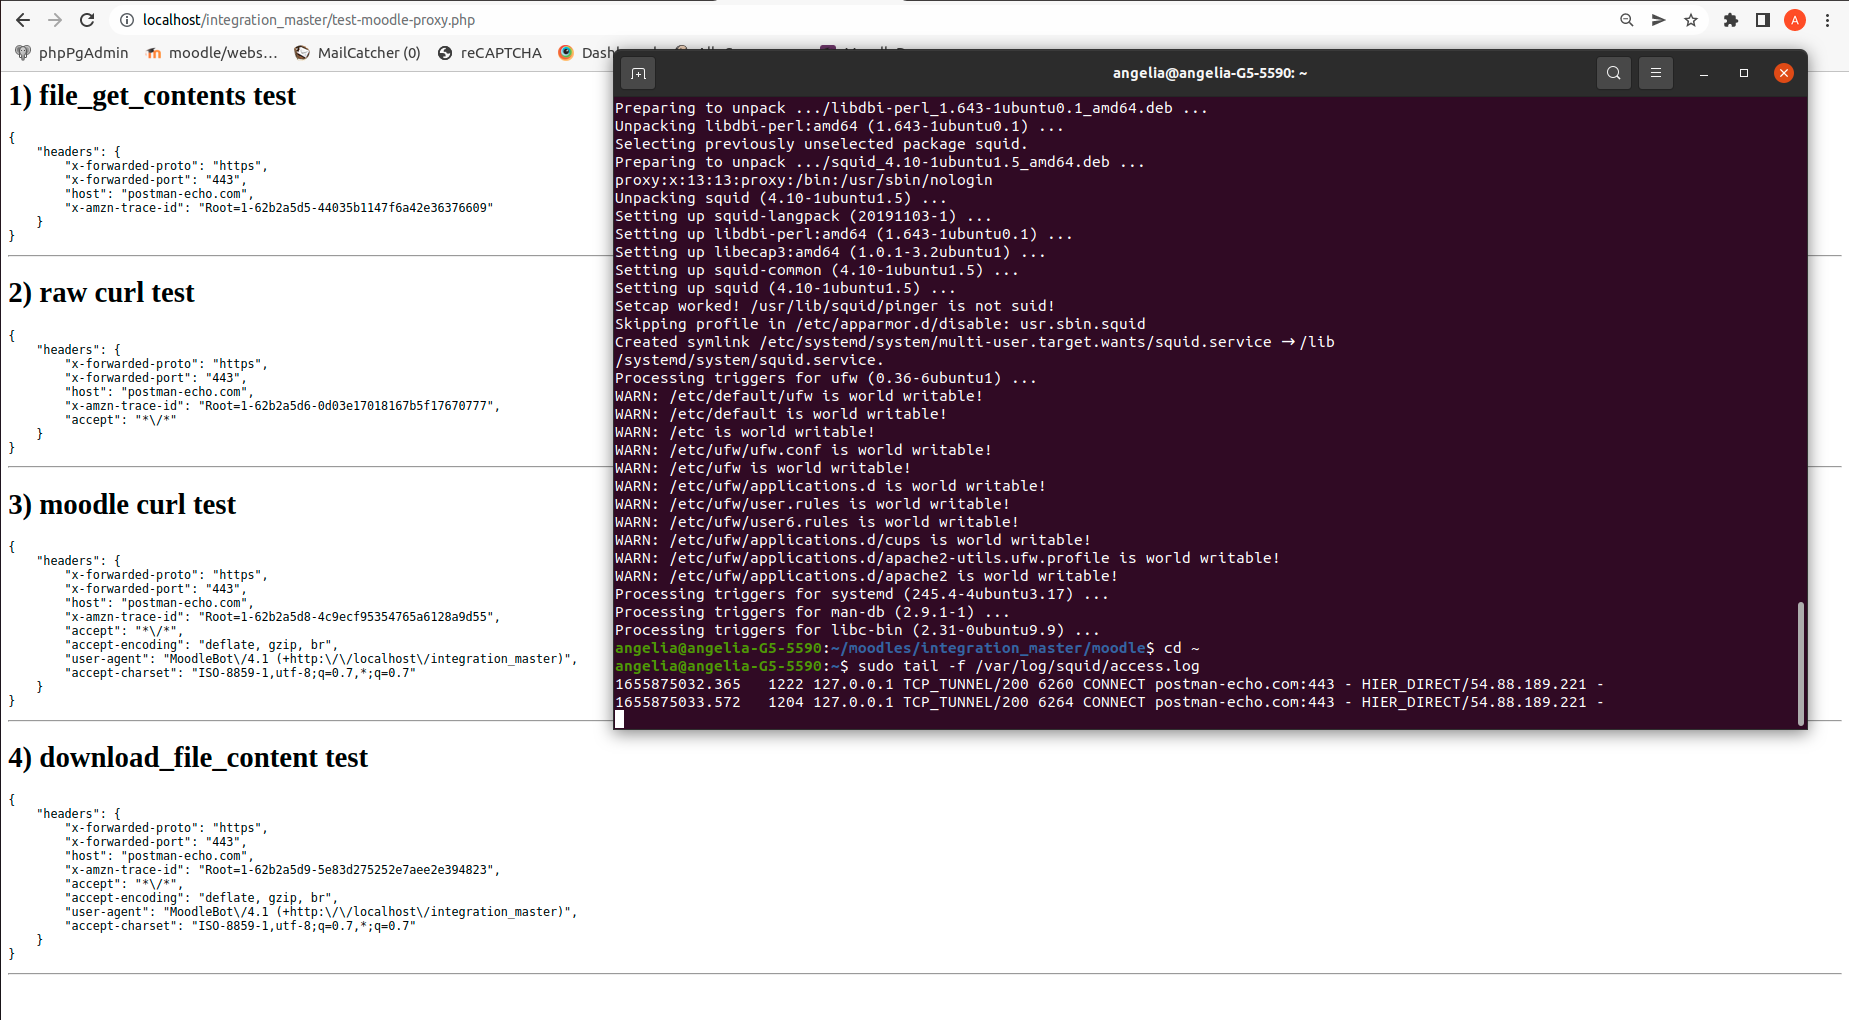Click 'WARN: /etc/ufw/ufw.conf is world writable!' line
1849x1020 pixels.
click(803, 450)
